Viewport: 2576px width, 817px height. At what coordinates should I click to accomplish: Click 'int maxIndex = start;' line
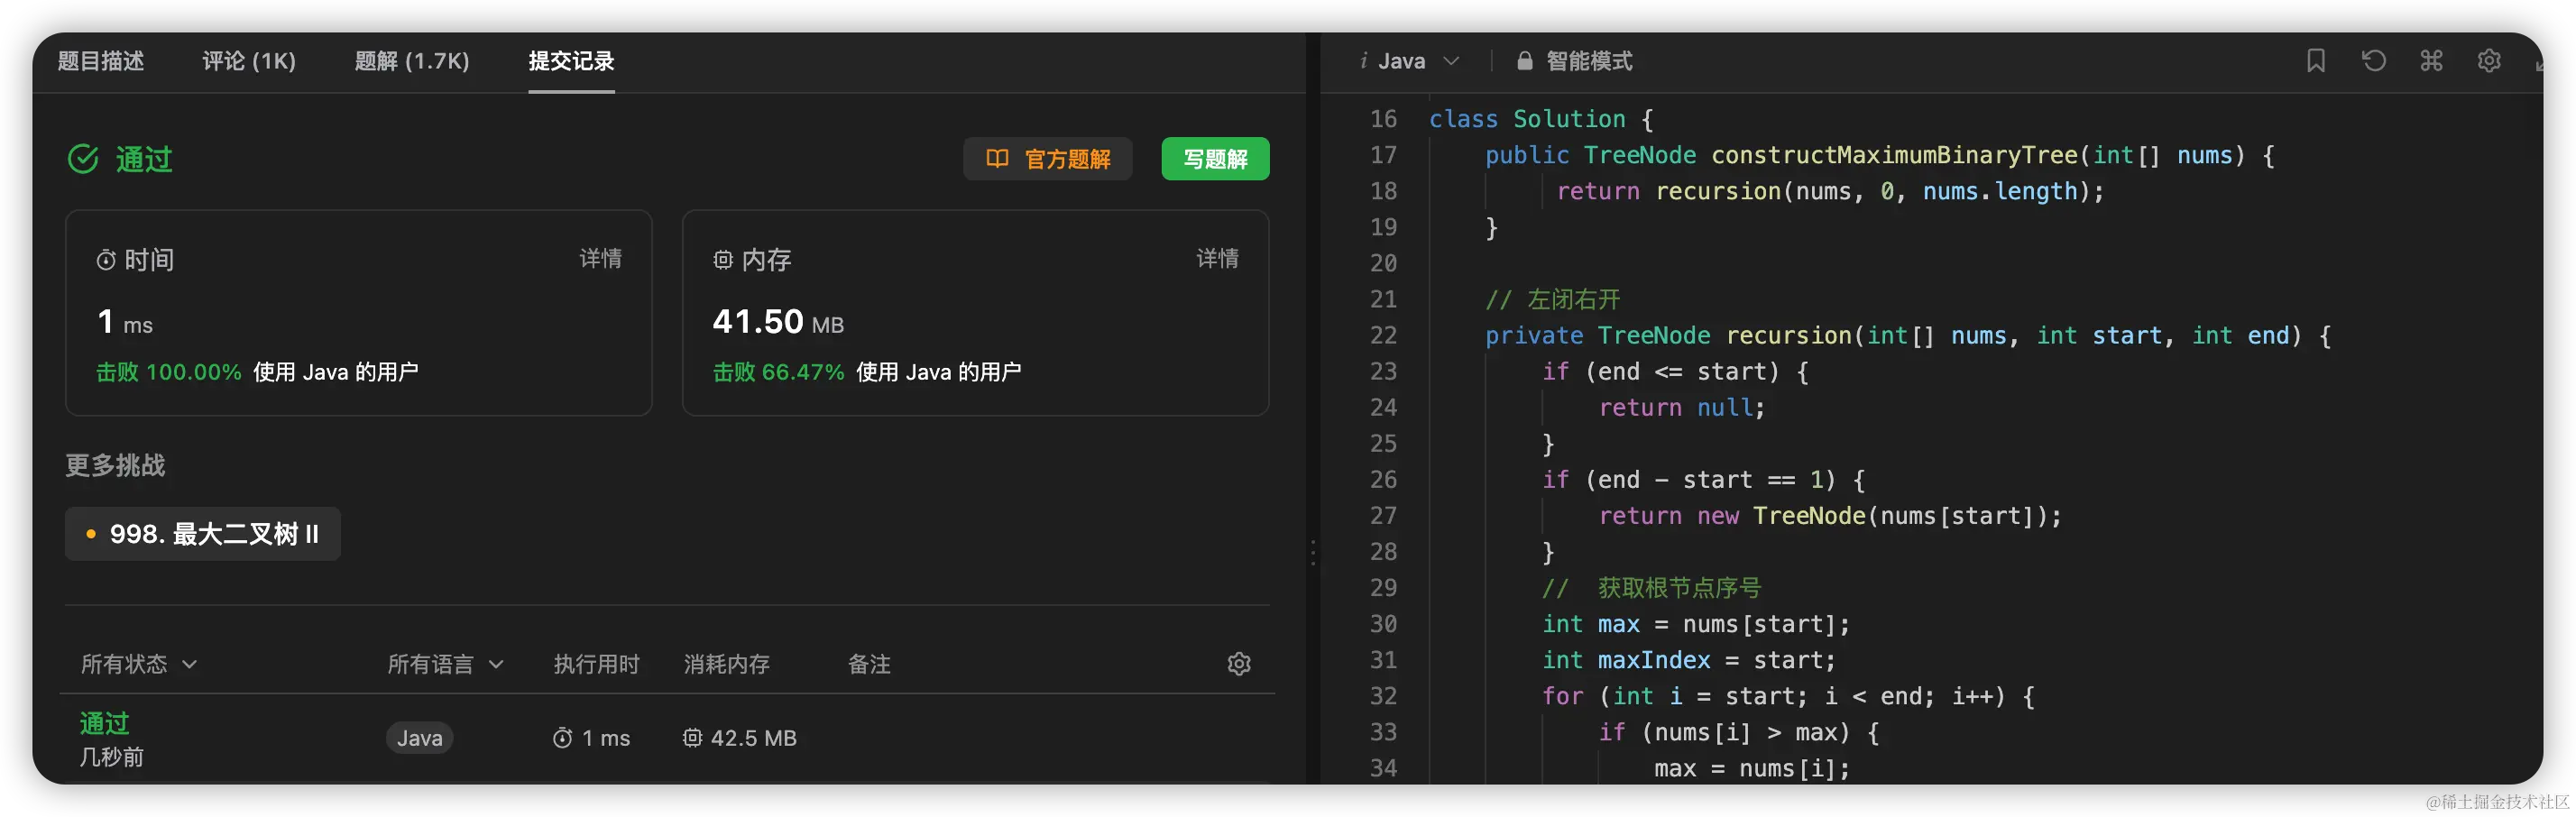tap(1689, 660)
